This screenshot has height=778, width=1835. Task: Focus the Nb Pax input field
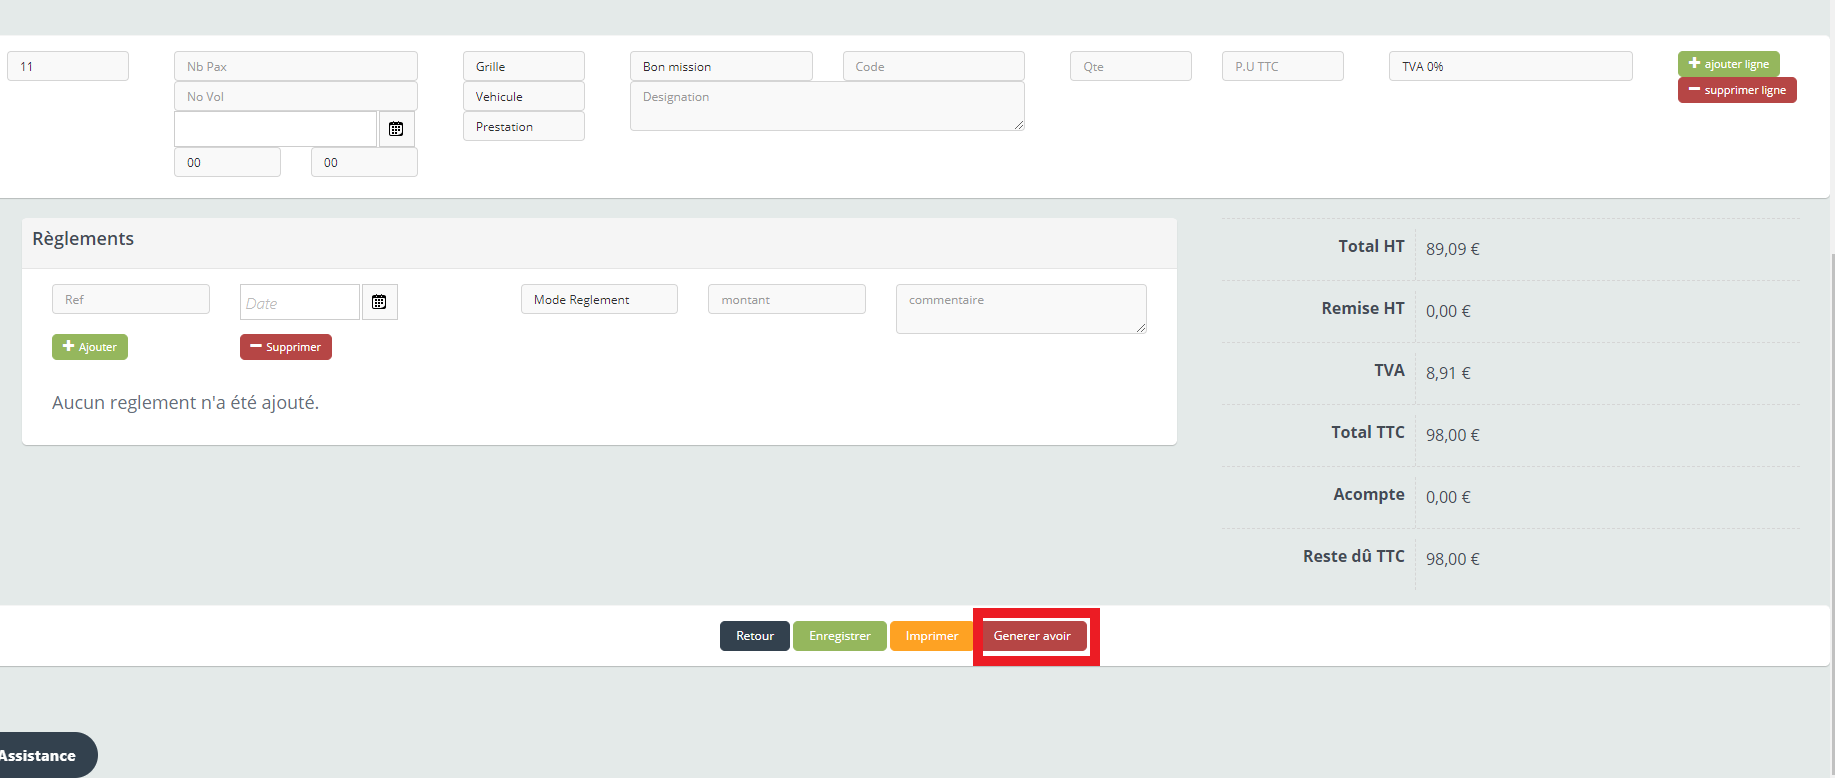tap(295, 67)
